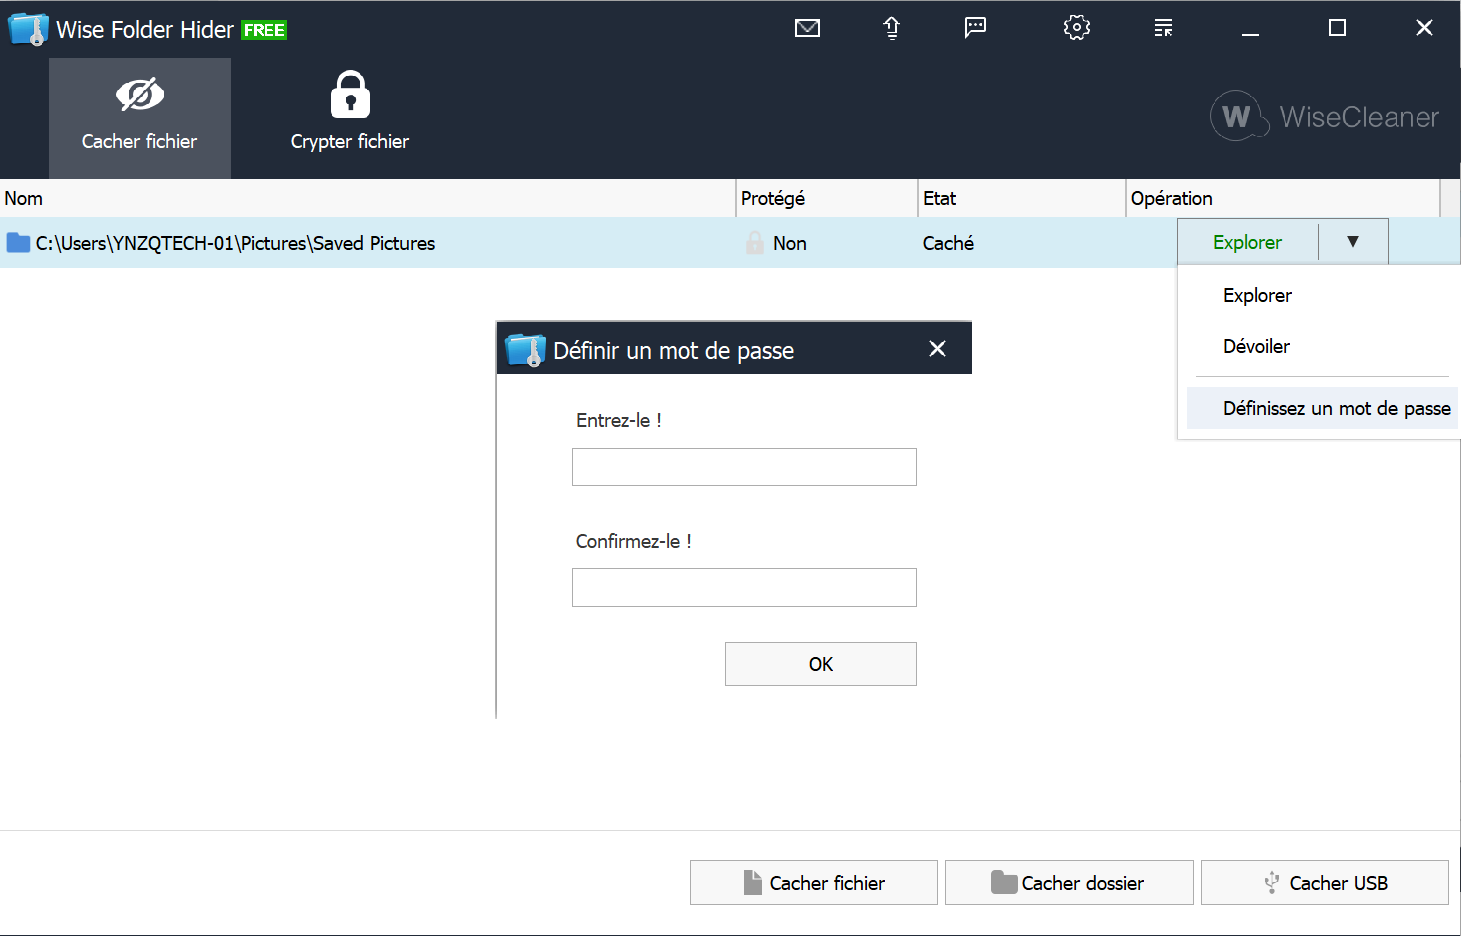This screenshot has height=936, width=1461.
Task: Open the WiseCleaner logo link
Action: (1324, 117)
